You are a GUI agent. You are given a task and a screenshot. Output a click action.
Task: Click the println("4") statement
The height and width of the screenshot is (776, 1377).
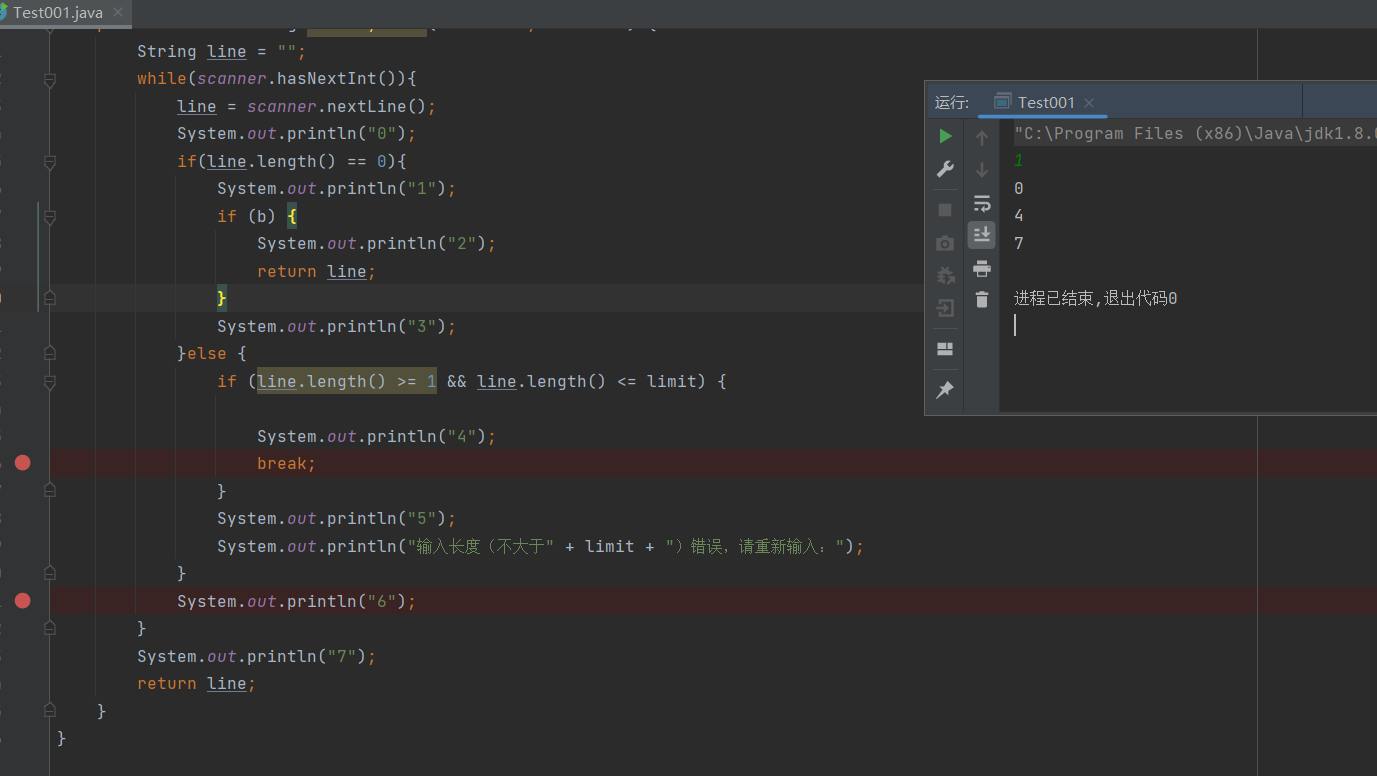376,437
